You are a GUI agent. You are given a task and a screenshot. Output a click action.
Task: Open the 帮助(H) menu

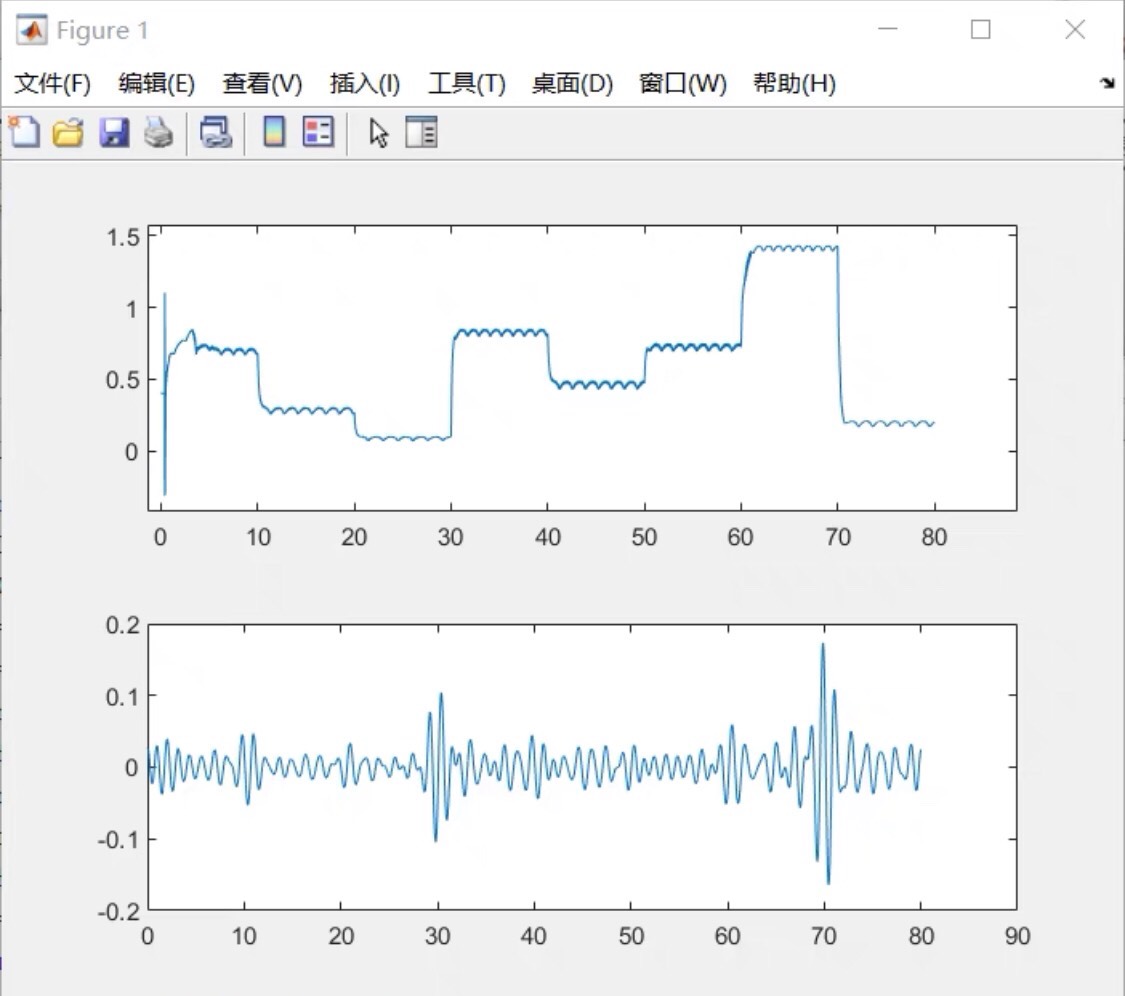coord(794,83)
